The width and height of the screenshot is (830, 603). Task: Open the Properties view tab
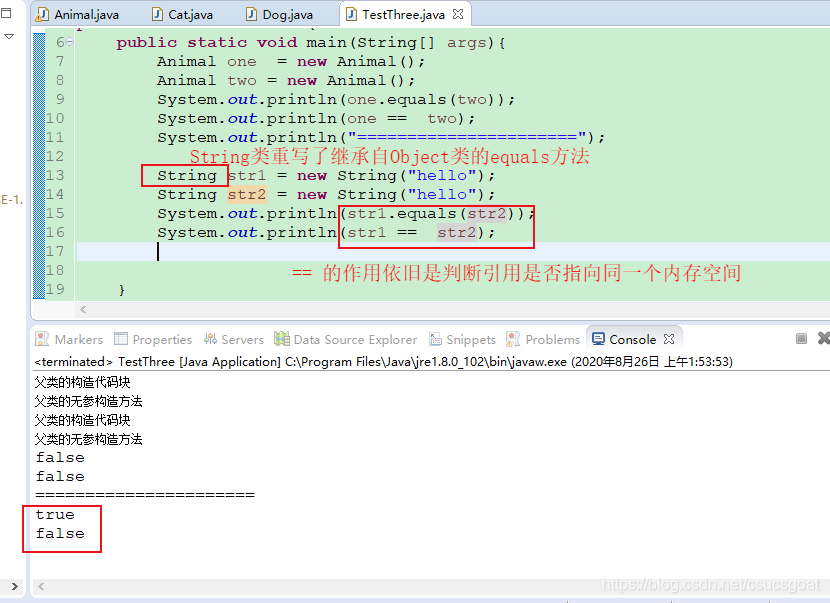coord(153,339)
